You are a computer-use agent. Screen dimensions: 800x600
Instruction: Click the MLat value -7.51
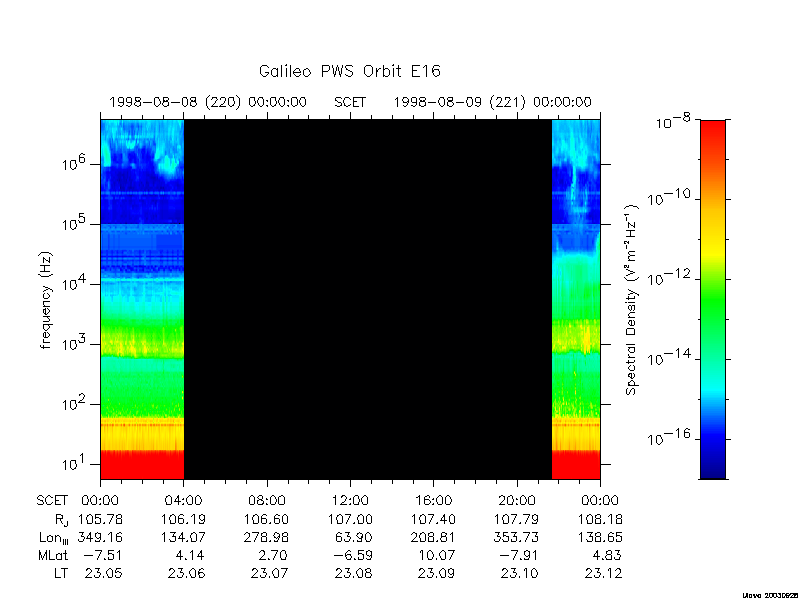pyautogui.click(x=104, y=555)
